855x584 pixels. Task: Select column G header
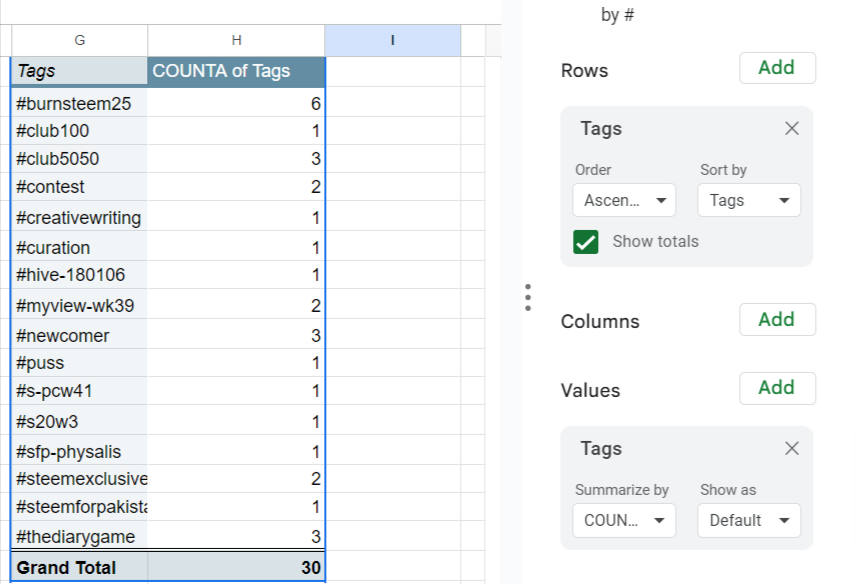(x=80, y=40)
